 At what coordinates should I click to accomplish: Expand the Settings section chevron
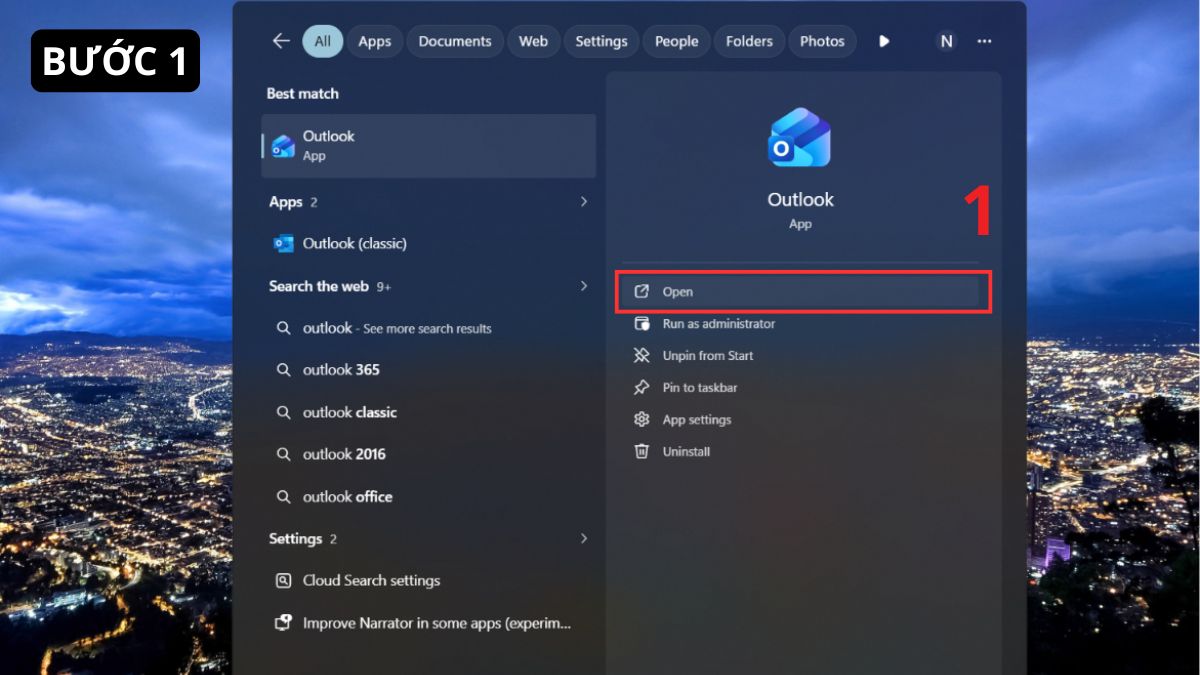[584, 538]
